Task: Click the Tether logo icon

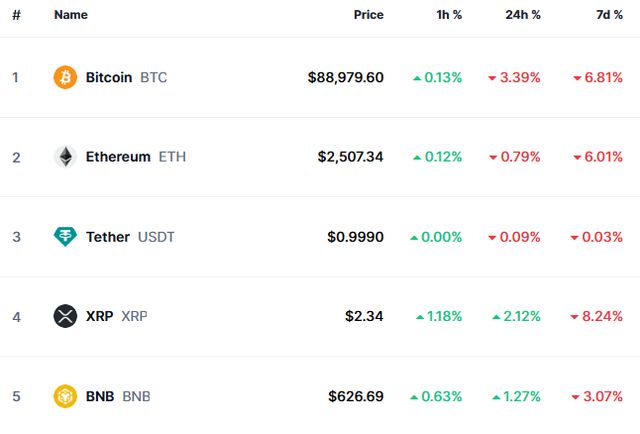Action: tap(65, 237)
